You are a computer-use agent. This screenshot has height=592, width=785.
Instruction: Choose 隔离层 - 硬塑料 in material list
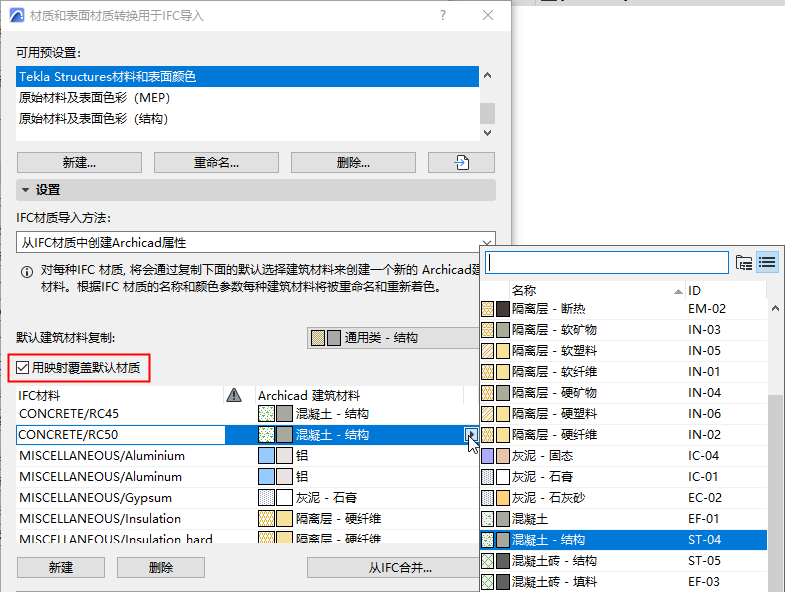(x=623, y=414)
